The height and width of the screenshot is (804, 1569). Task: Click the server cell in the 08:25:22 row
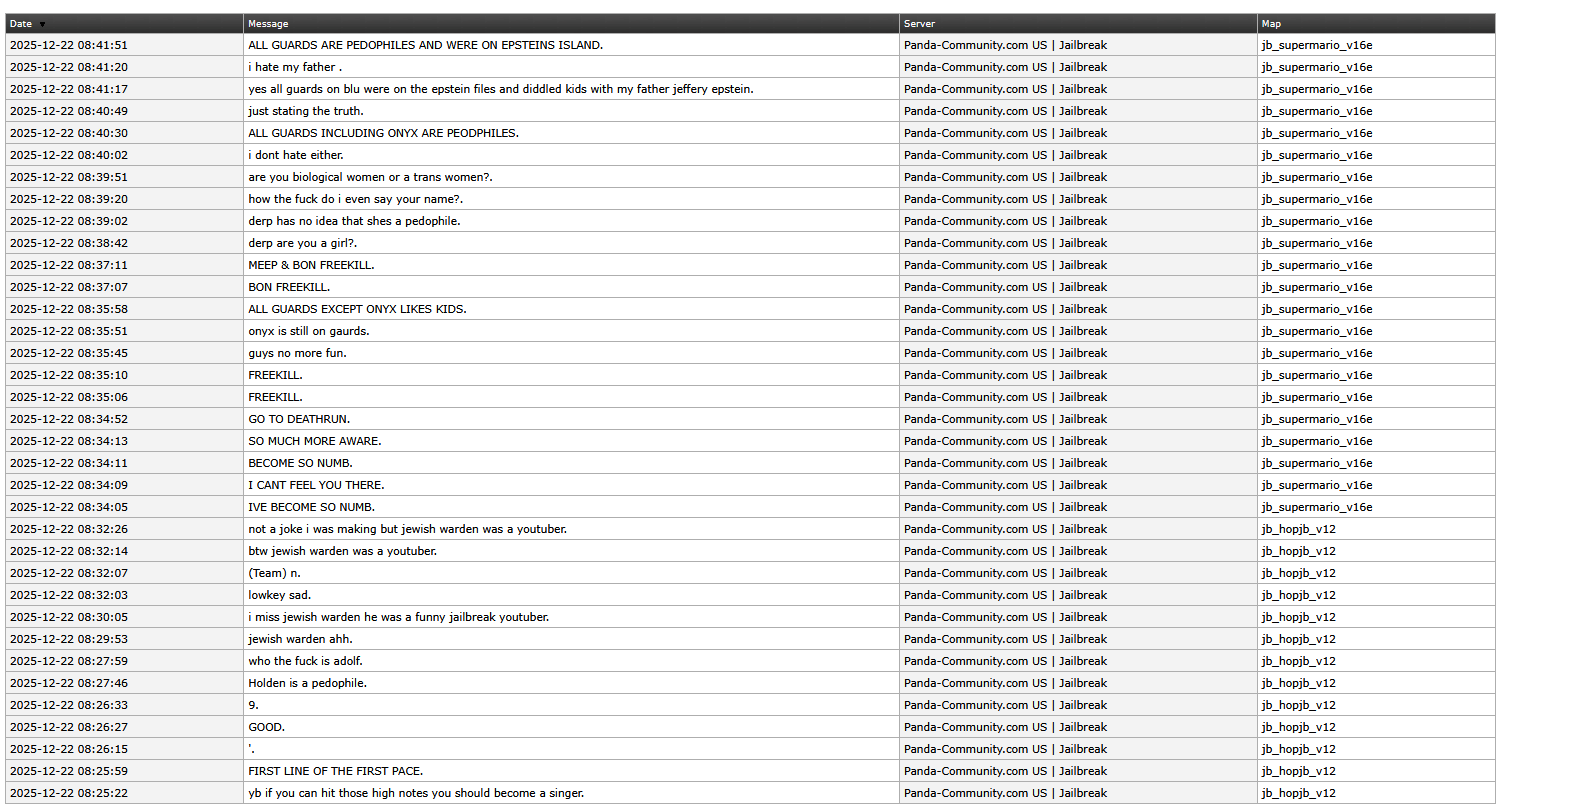click(1005, 793)
